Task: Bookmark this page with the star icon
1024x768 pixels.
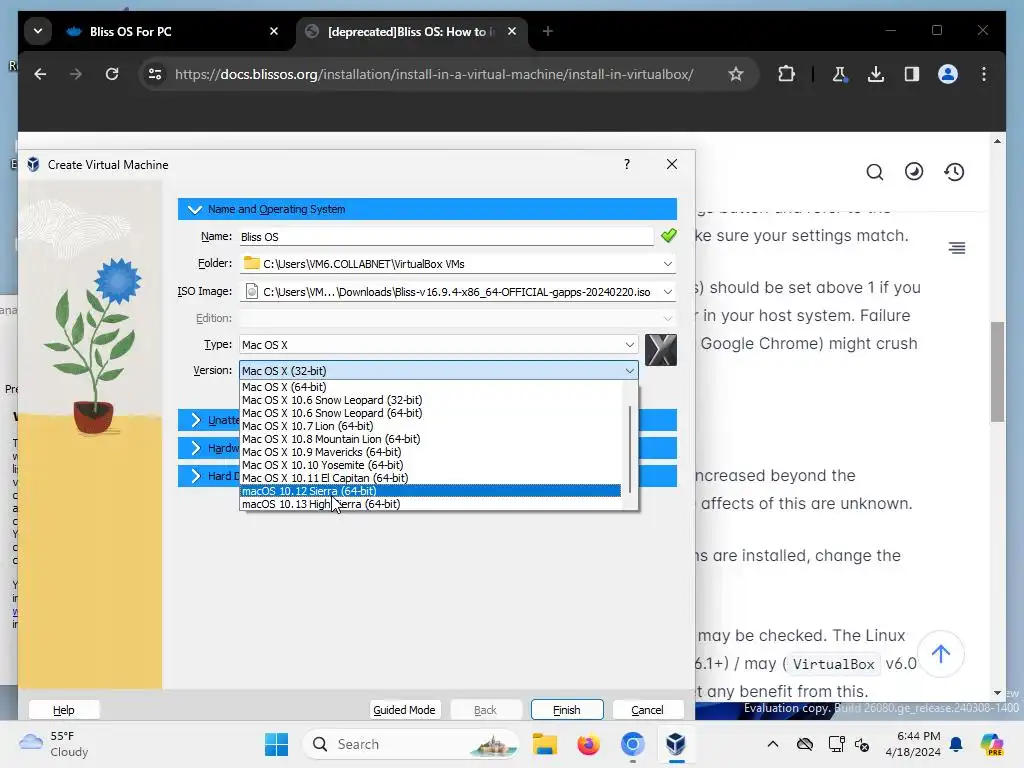Action: (x=736, y=74)
